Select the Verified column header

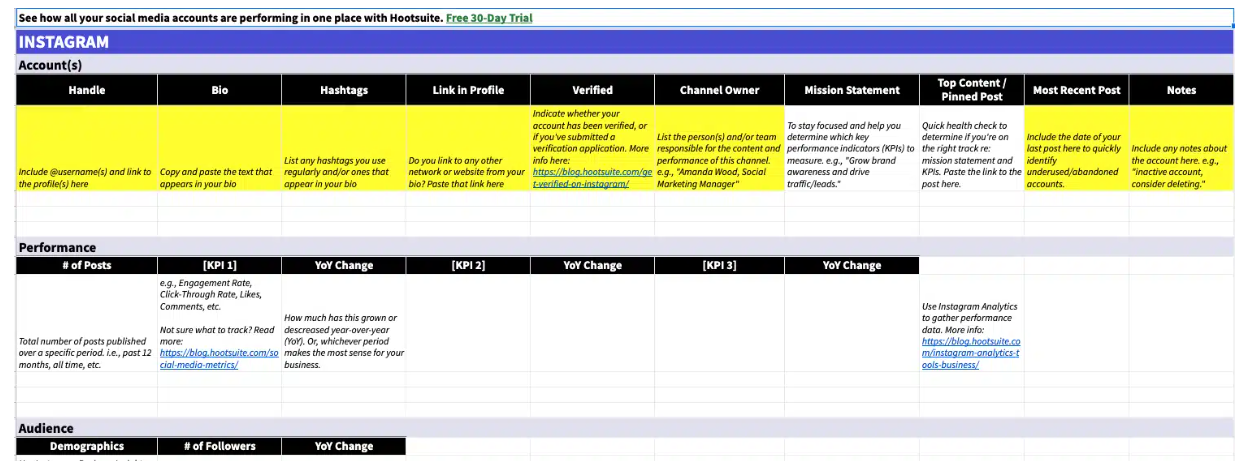592,90
